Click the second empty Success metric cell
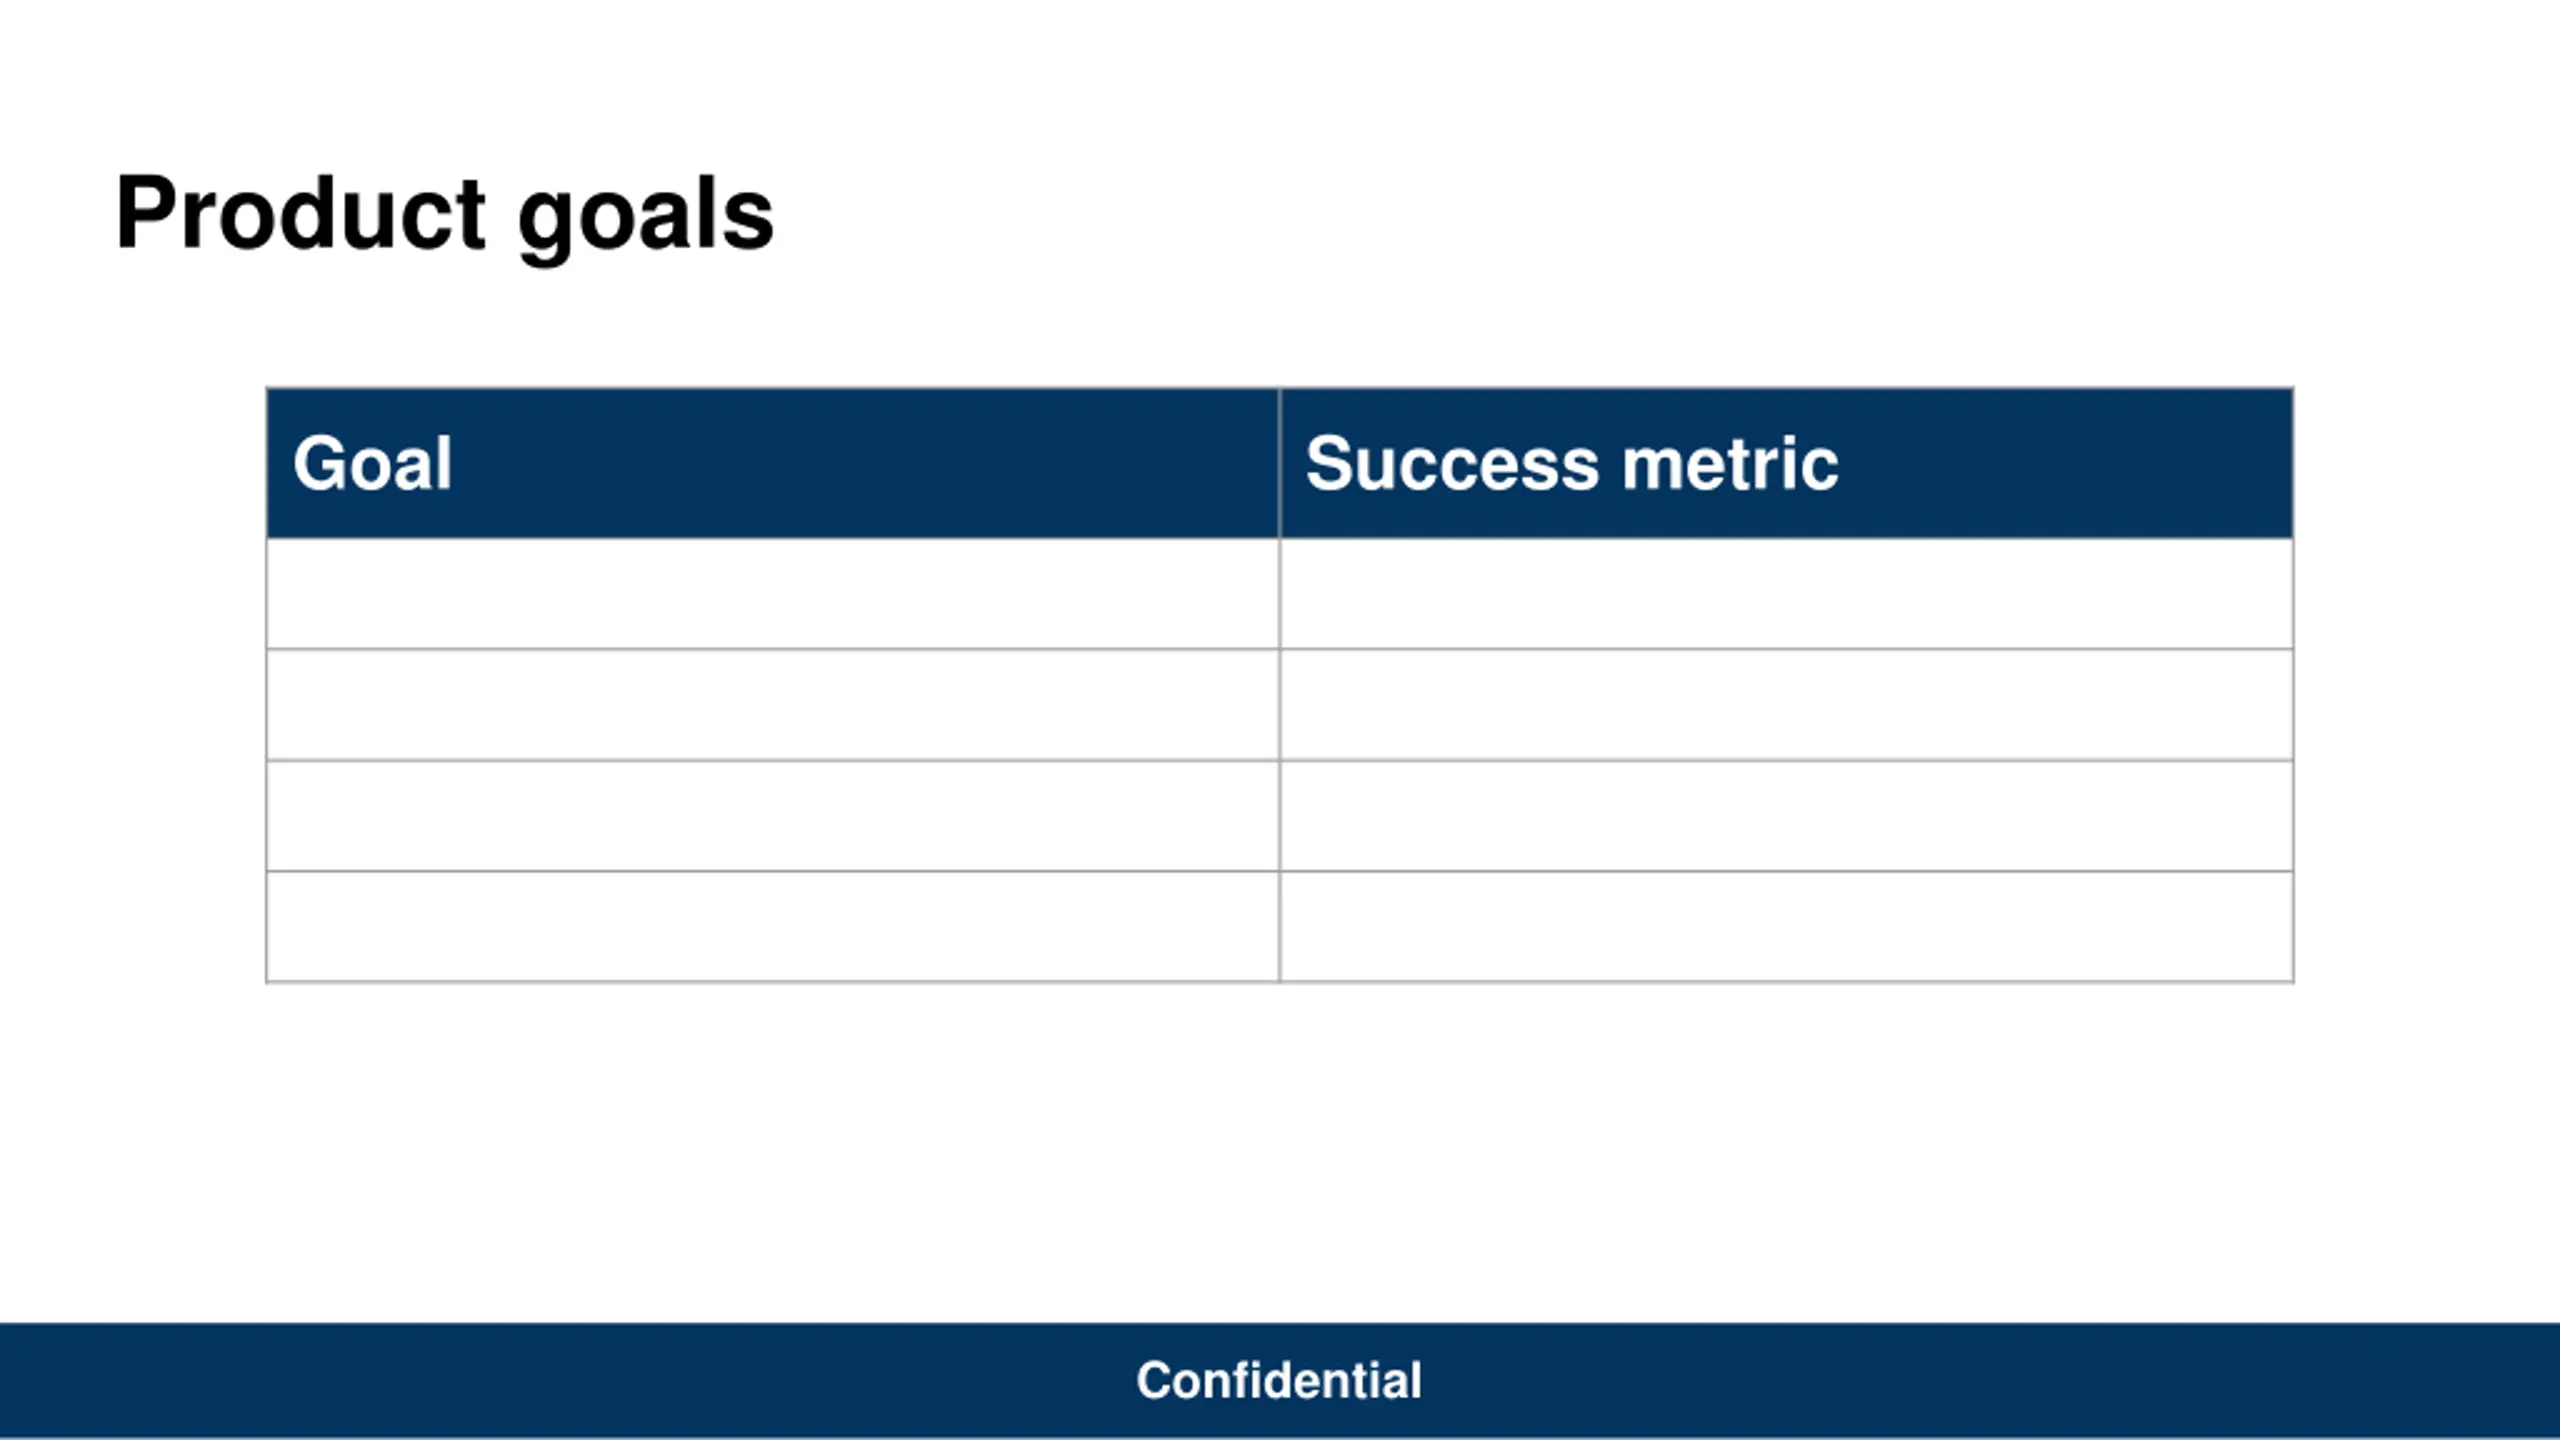2560x1440 pixels. click(1786, 705)
